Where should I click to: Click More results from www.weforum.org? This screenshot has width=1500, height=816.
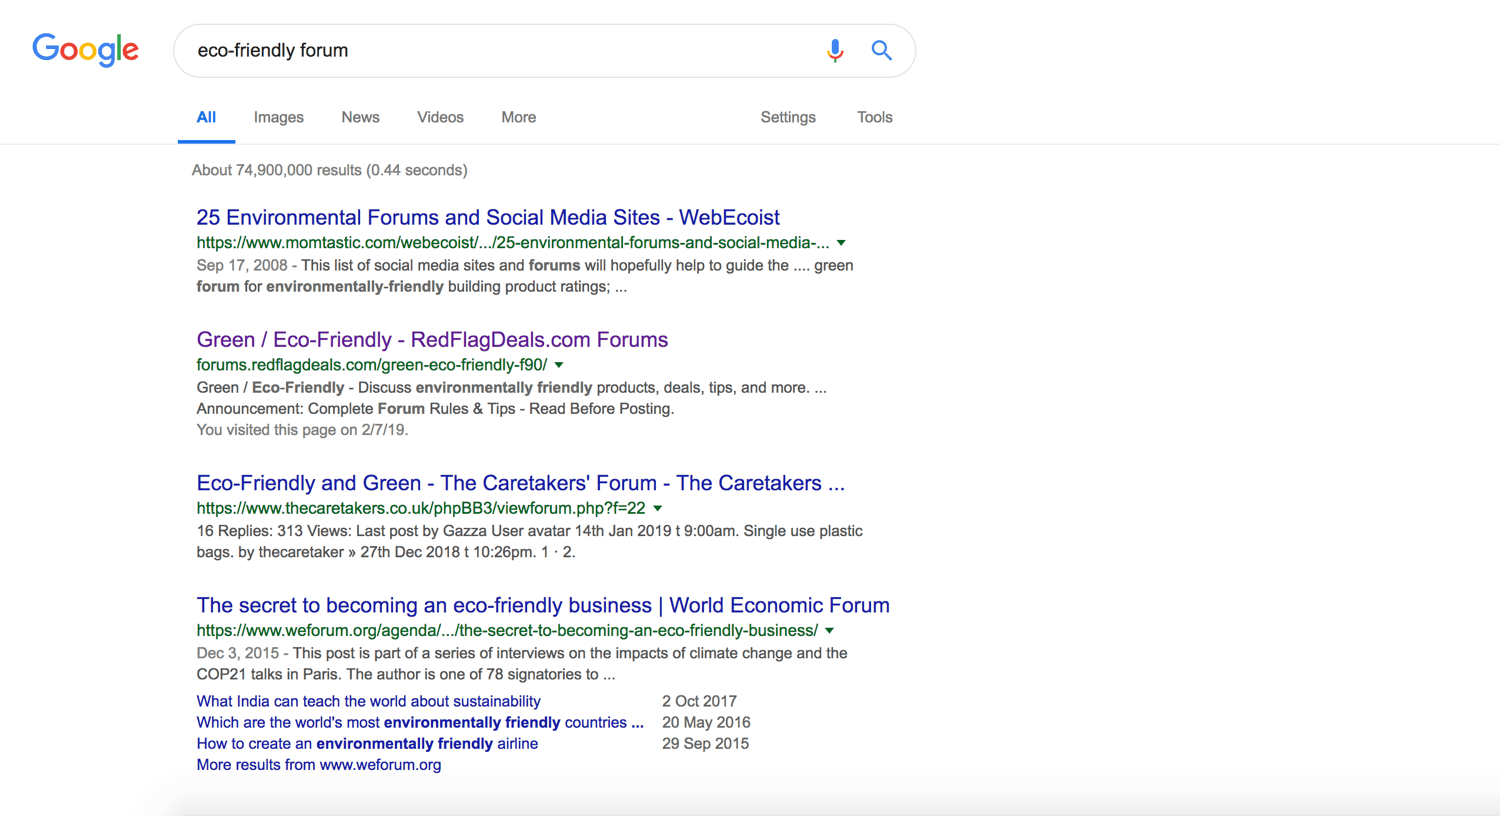click(318, 765)
